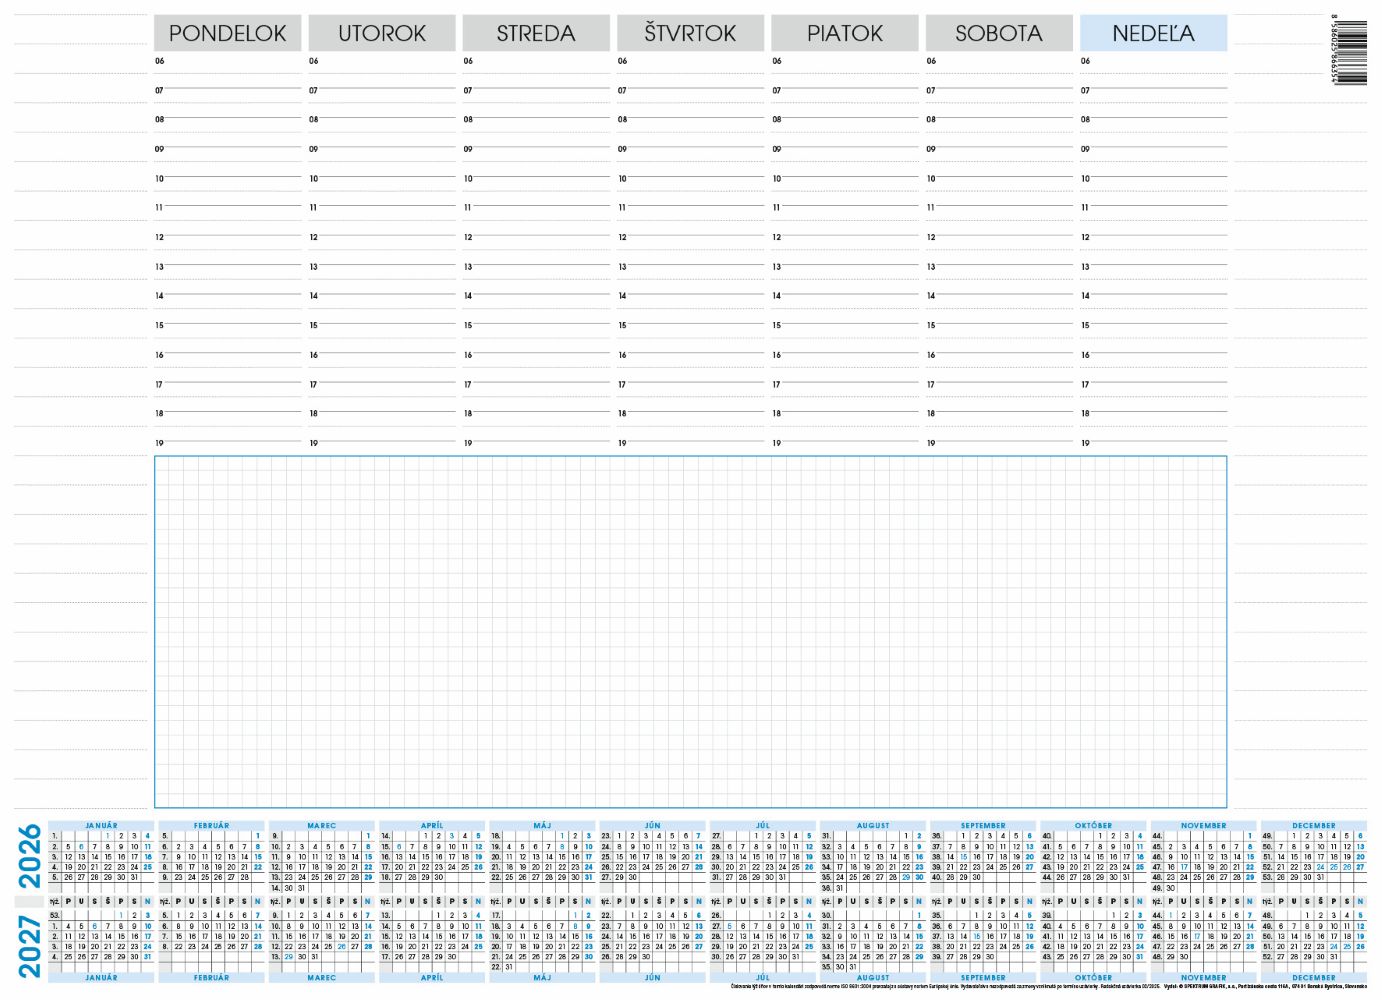Select the UTOROK column header

pyautogui.click(x=381, y=33)
